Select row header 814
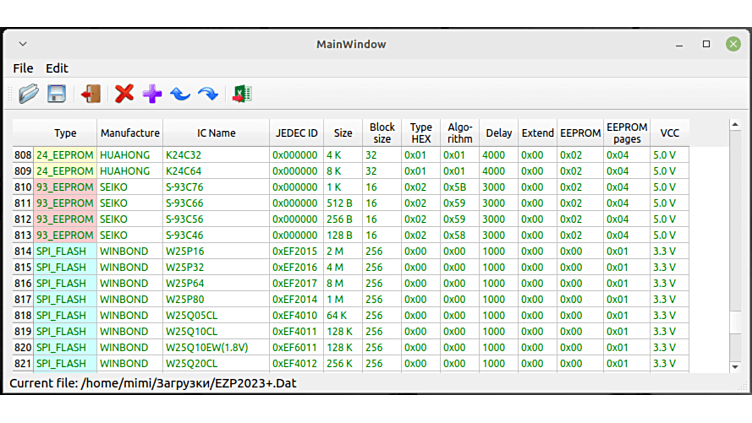The width and height of the screenshot is (752, 423). 22,251
